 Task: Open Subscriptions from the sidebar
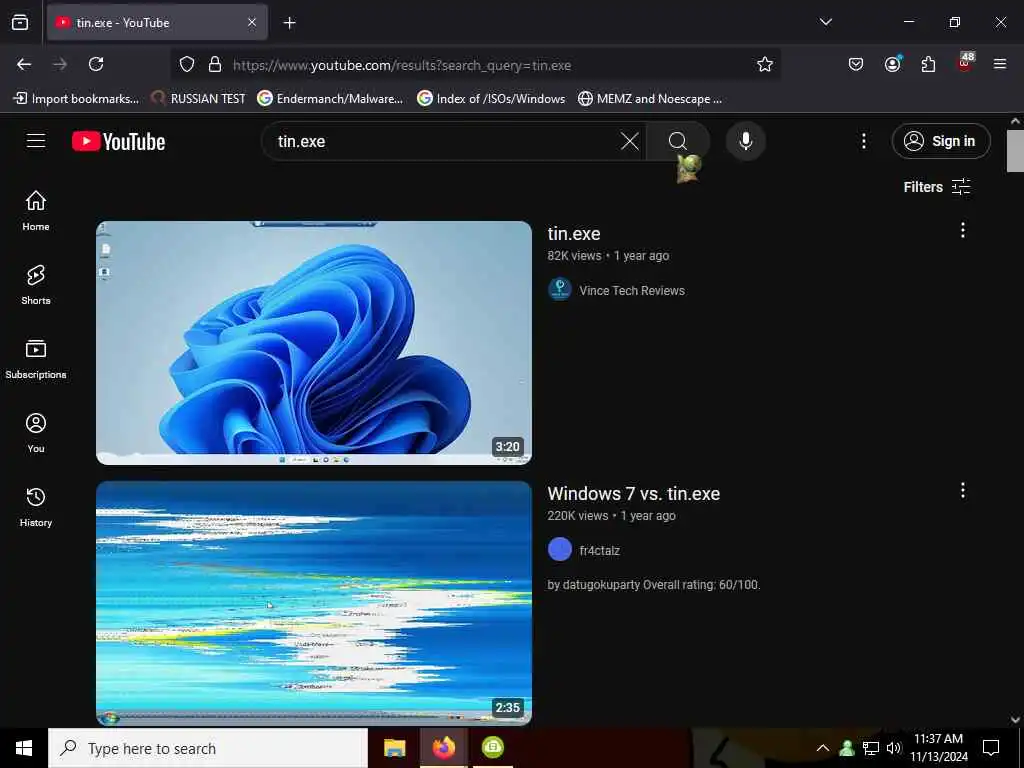pyautogui.click(x=36, y=359)
